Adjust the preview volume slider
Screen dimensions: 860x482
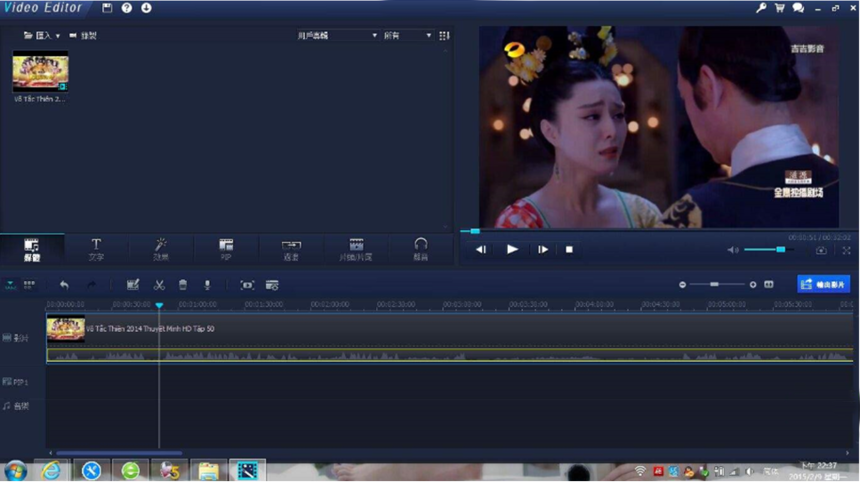(x=768, y=249)
